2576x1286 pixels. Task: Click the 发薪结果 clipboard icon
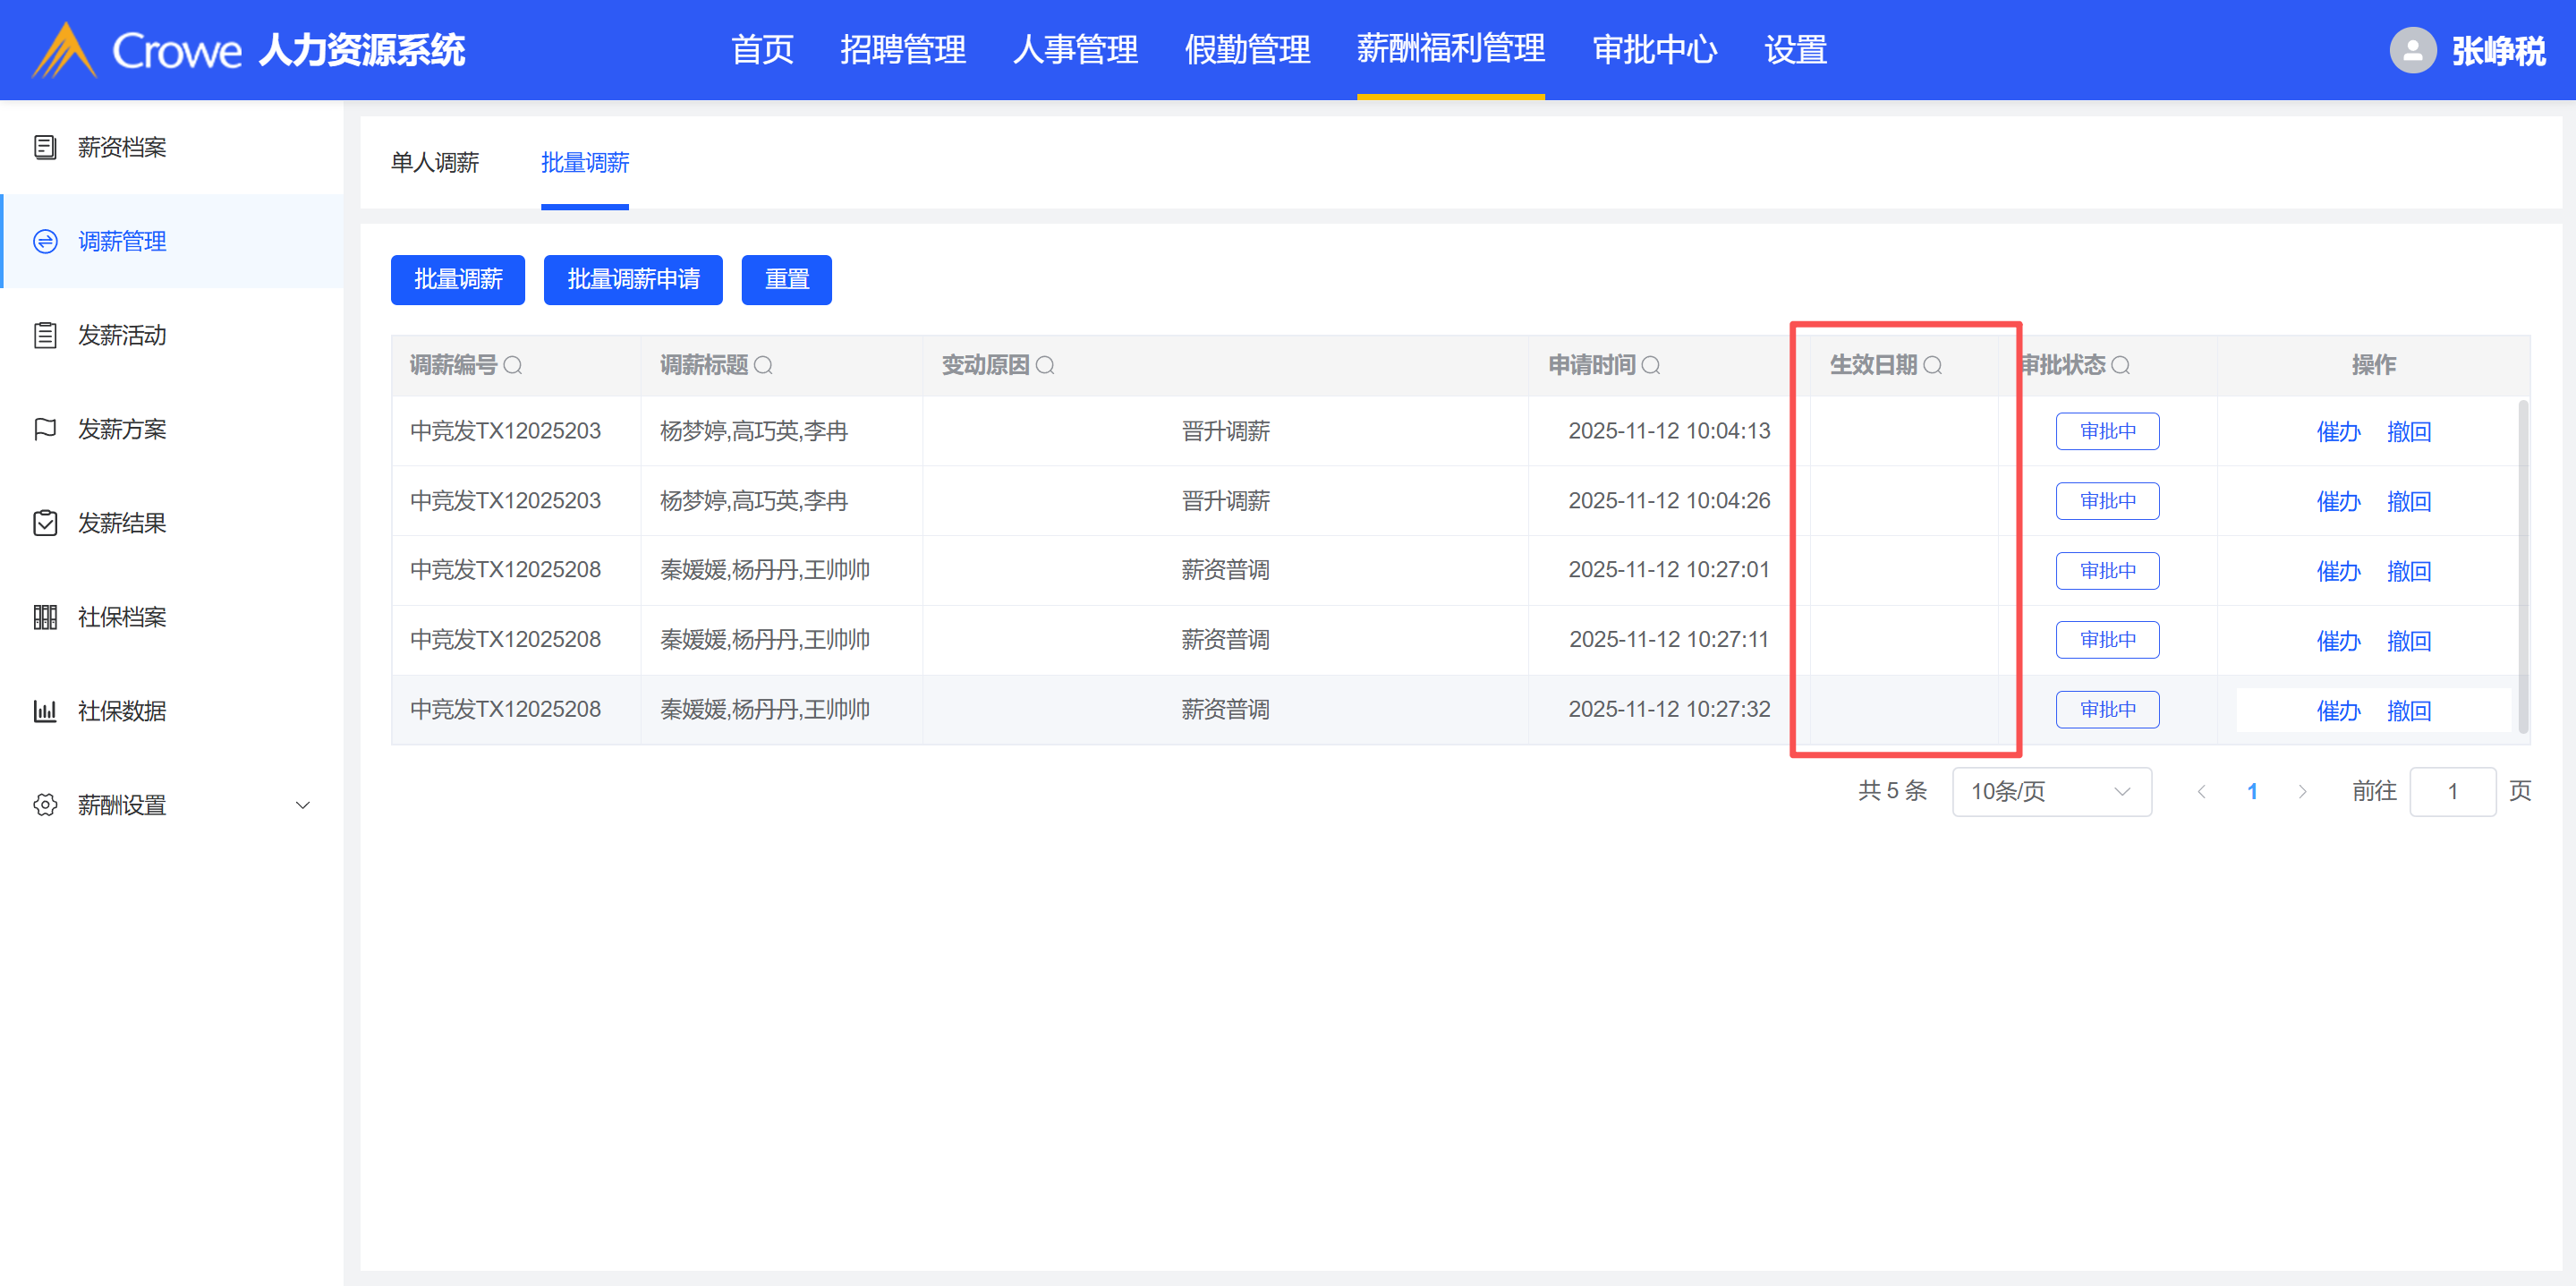[45, 523]
